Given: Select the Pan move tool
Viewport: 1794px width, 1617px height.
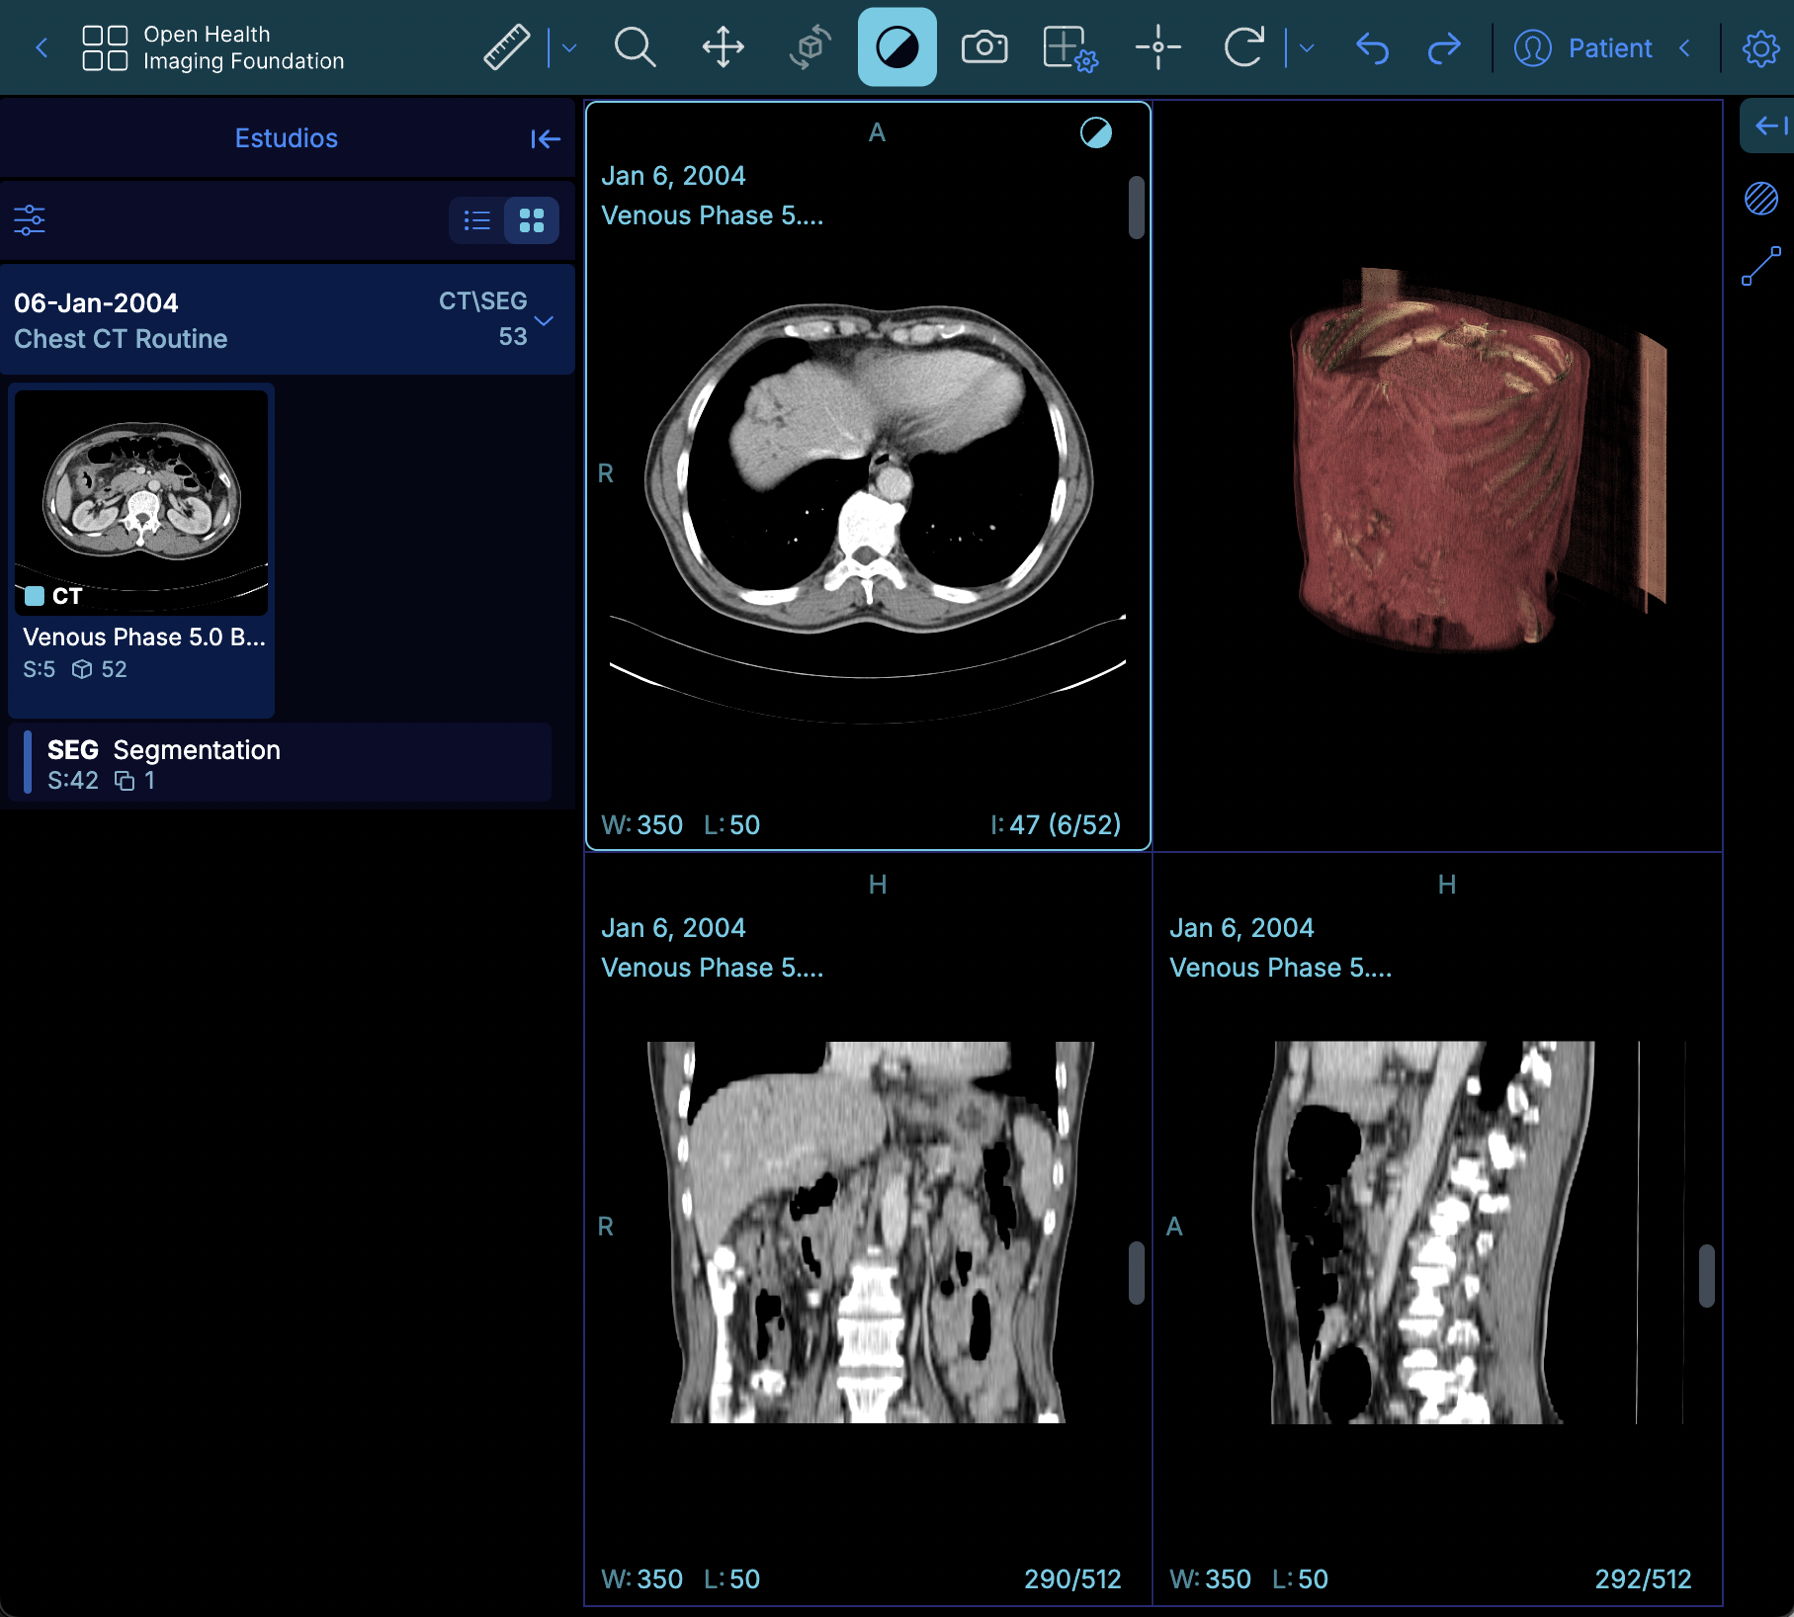Looking at the screenshot, I should click(722, 47).
